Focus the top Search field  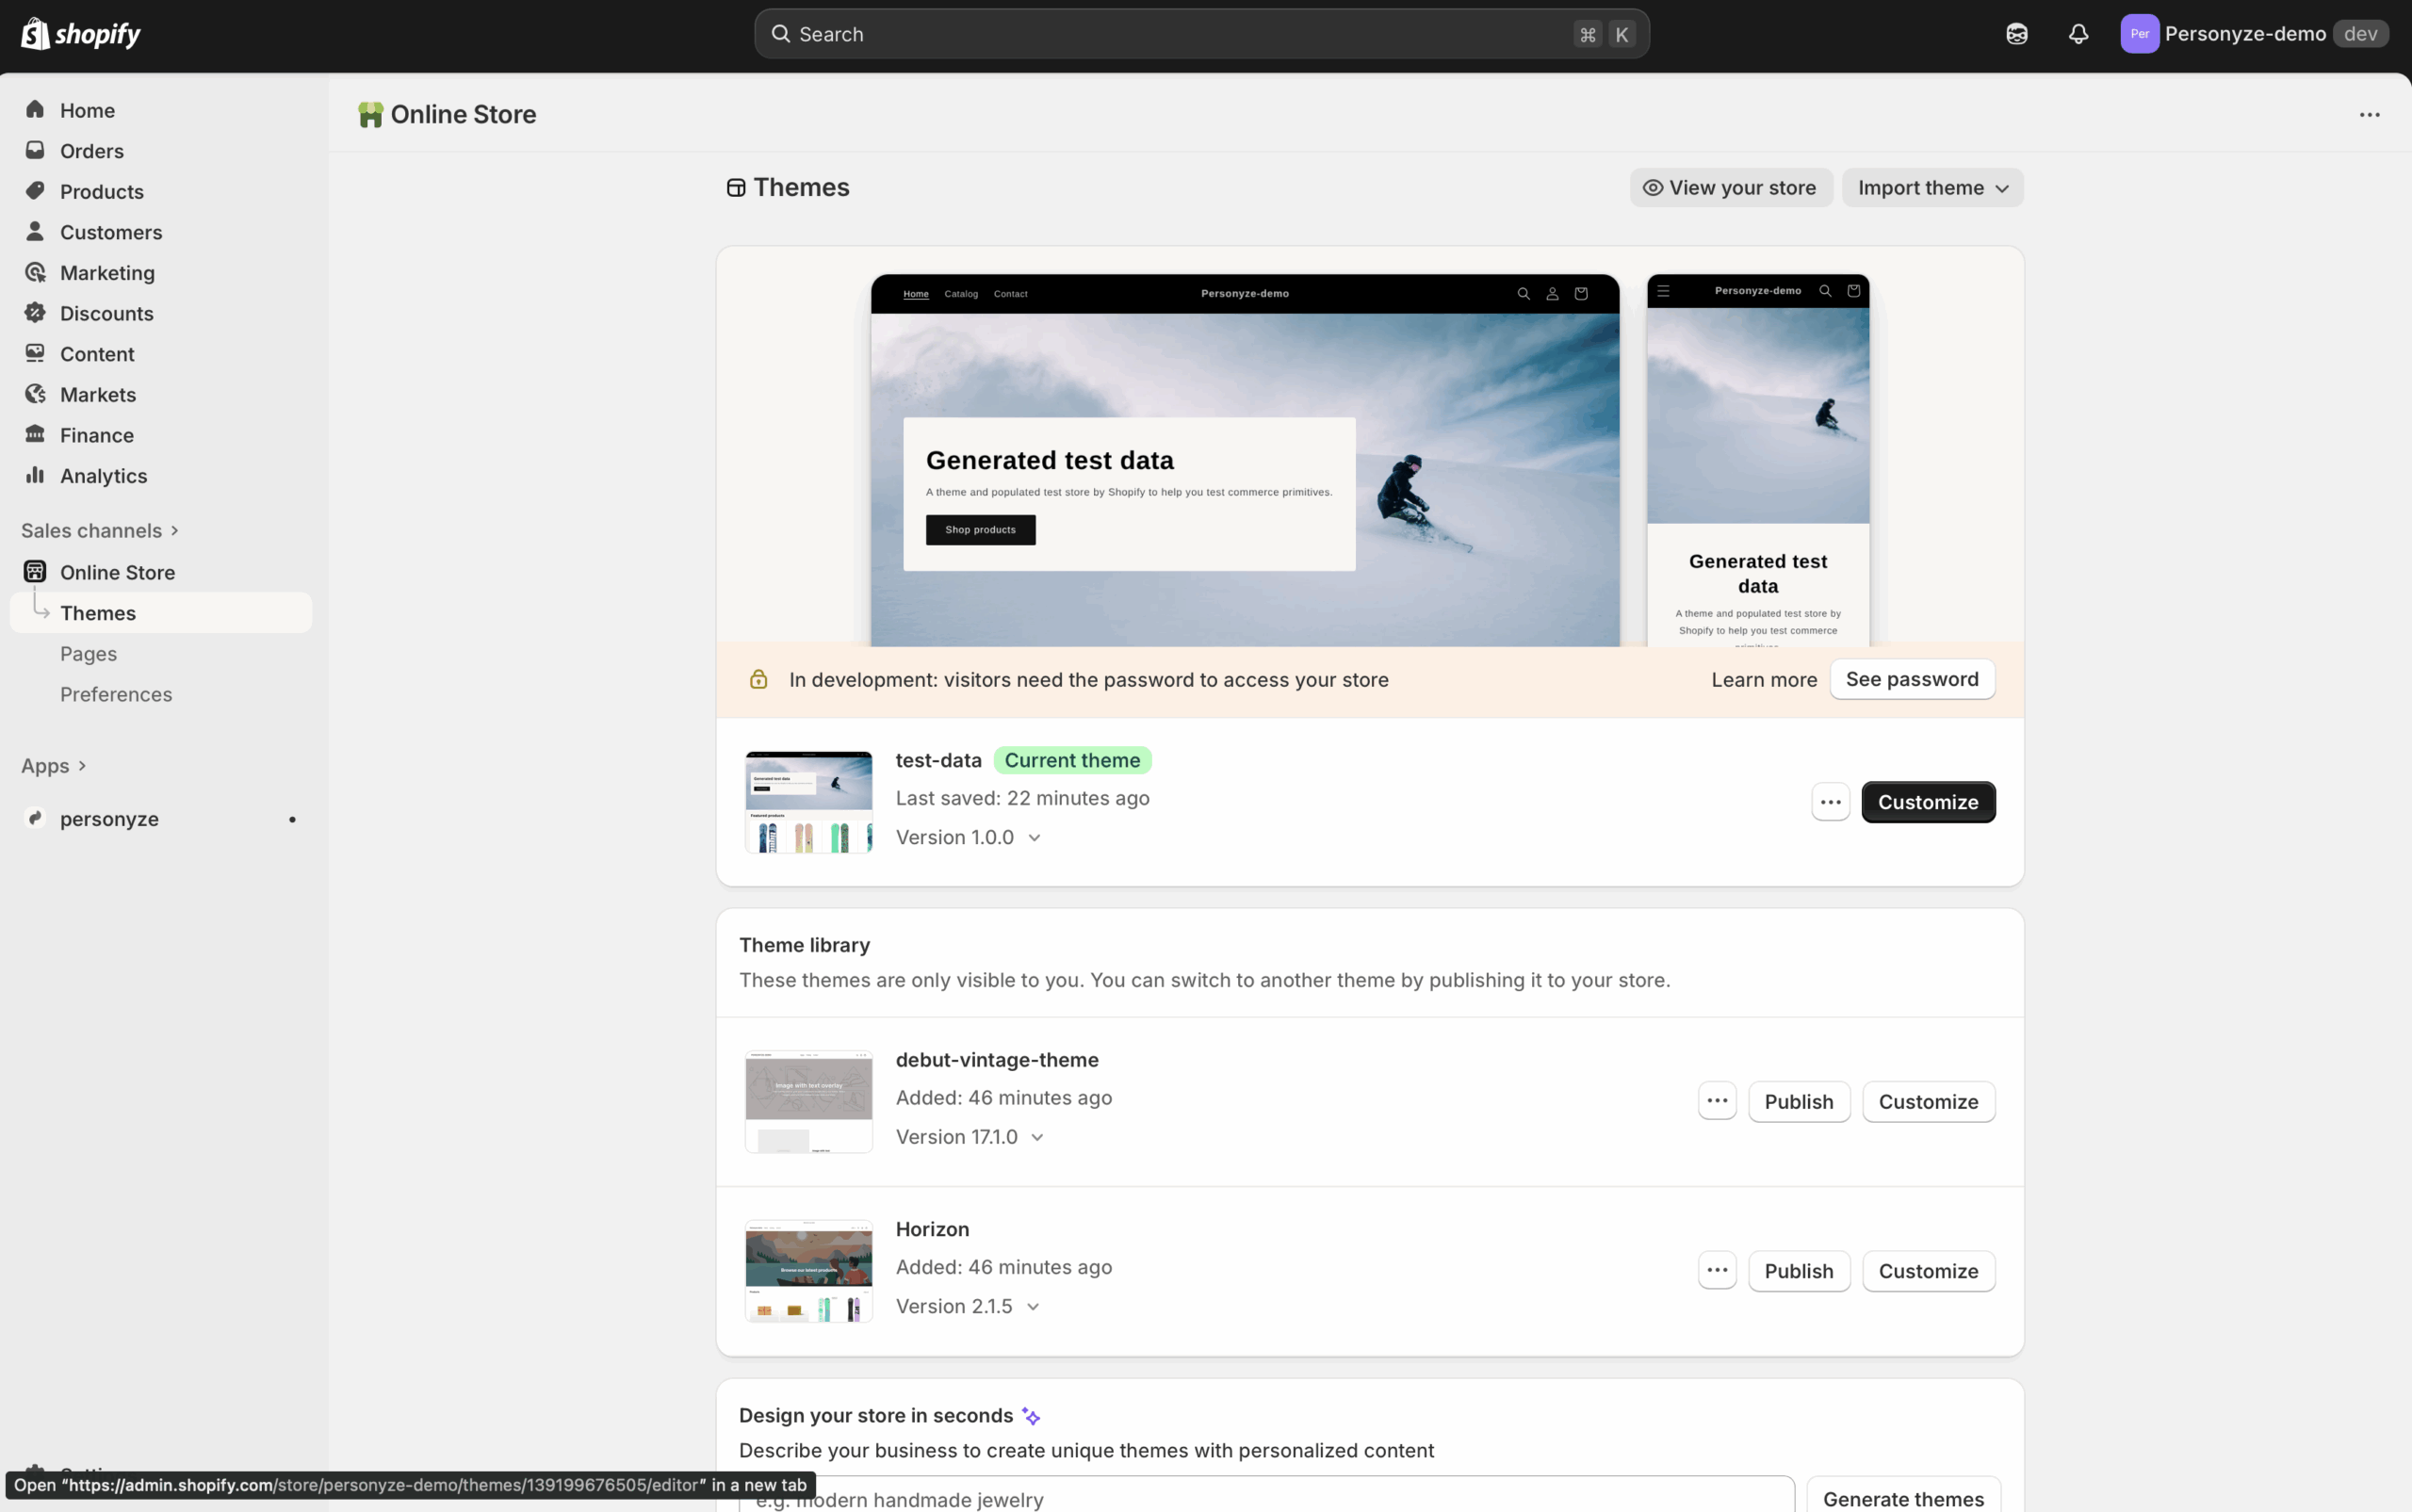1201,34
